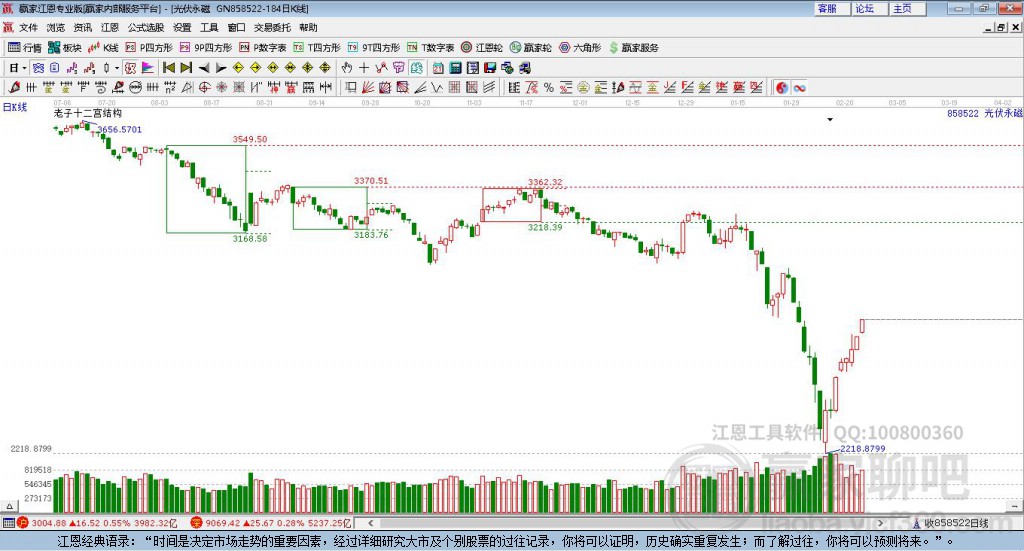Click the percent % tool icon
The image size is (1024, 551).
coord(549,87)
